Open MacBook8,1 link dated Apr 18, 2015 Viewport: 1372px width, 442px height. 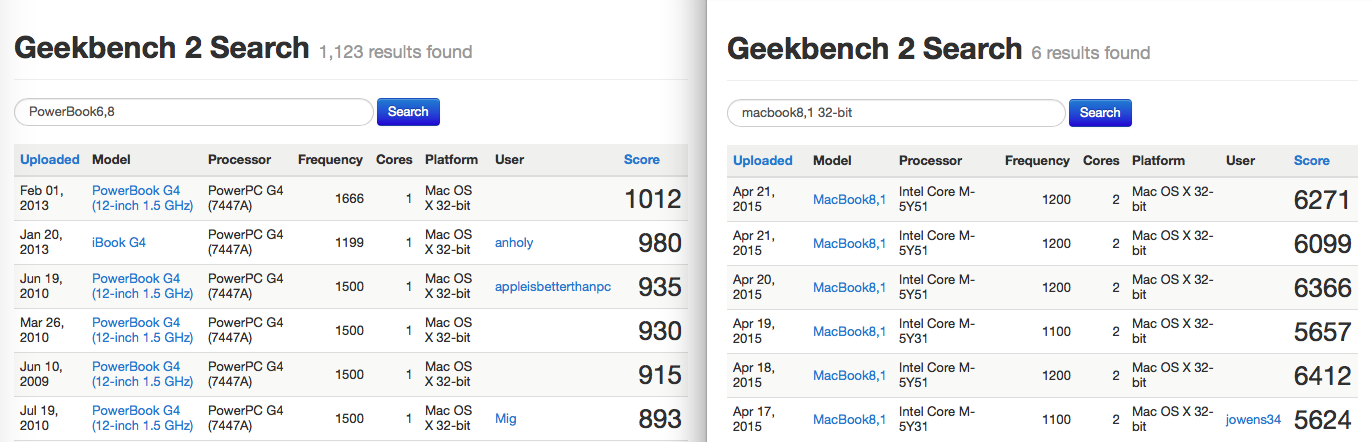pyautogui.click(x=850, y=376)
